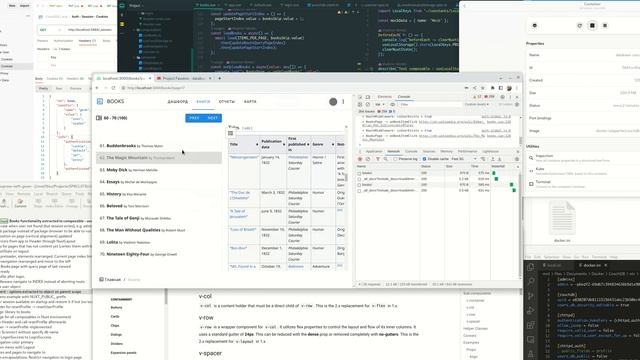The height and width of the screenshot is (360, 640).
Task: Click the stop icon in Container window
Action: [x=592, y=25]
